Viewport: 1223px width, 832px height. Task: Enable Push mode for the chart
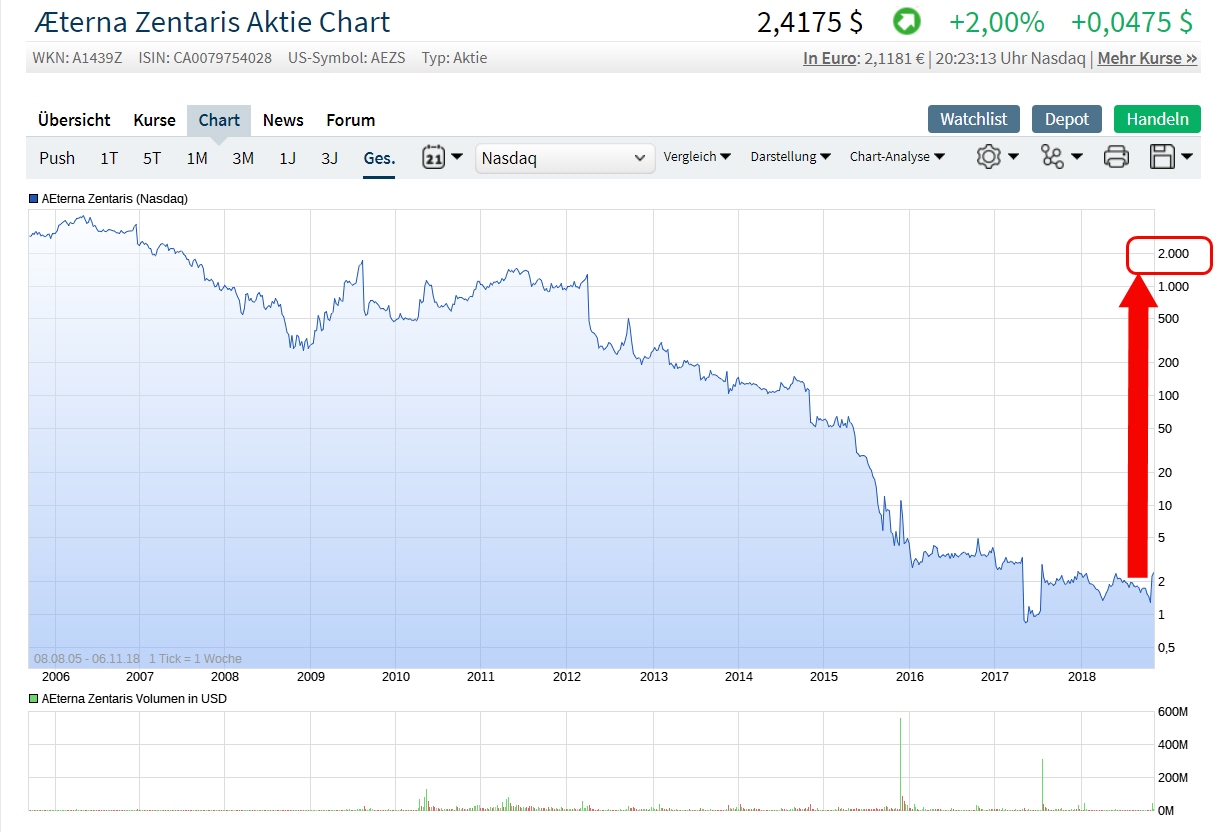click(x=57, y=157)
